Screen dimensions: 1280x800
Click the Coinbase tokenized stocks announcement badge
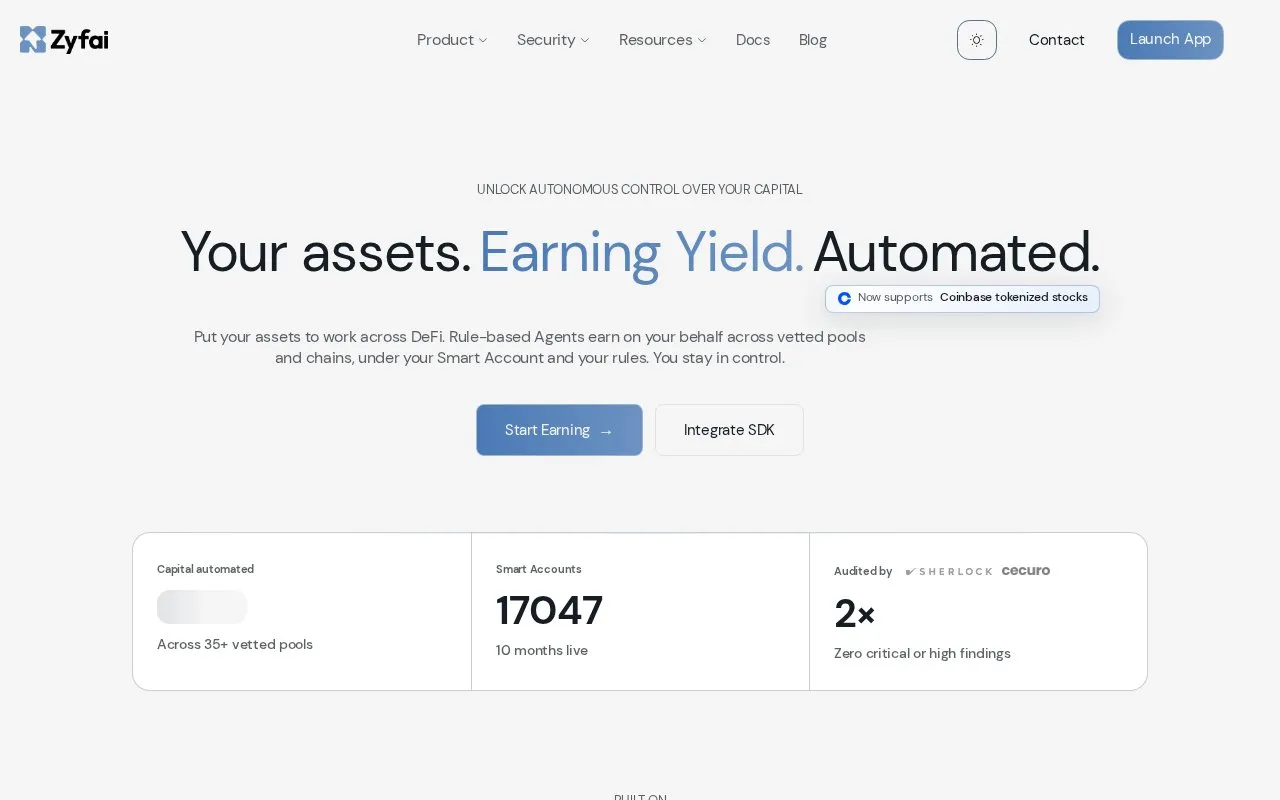962,298
